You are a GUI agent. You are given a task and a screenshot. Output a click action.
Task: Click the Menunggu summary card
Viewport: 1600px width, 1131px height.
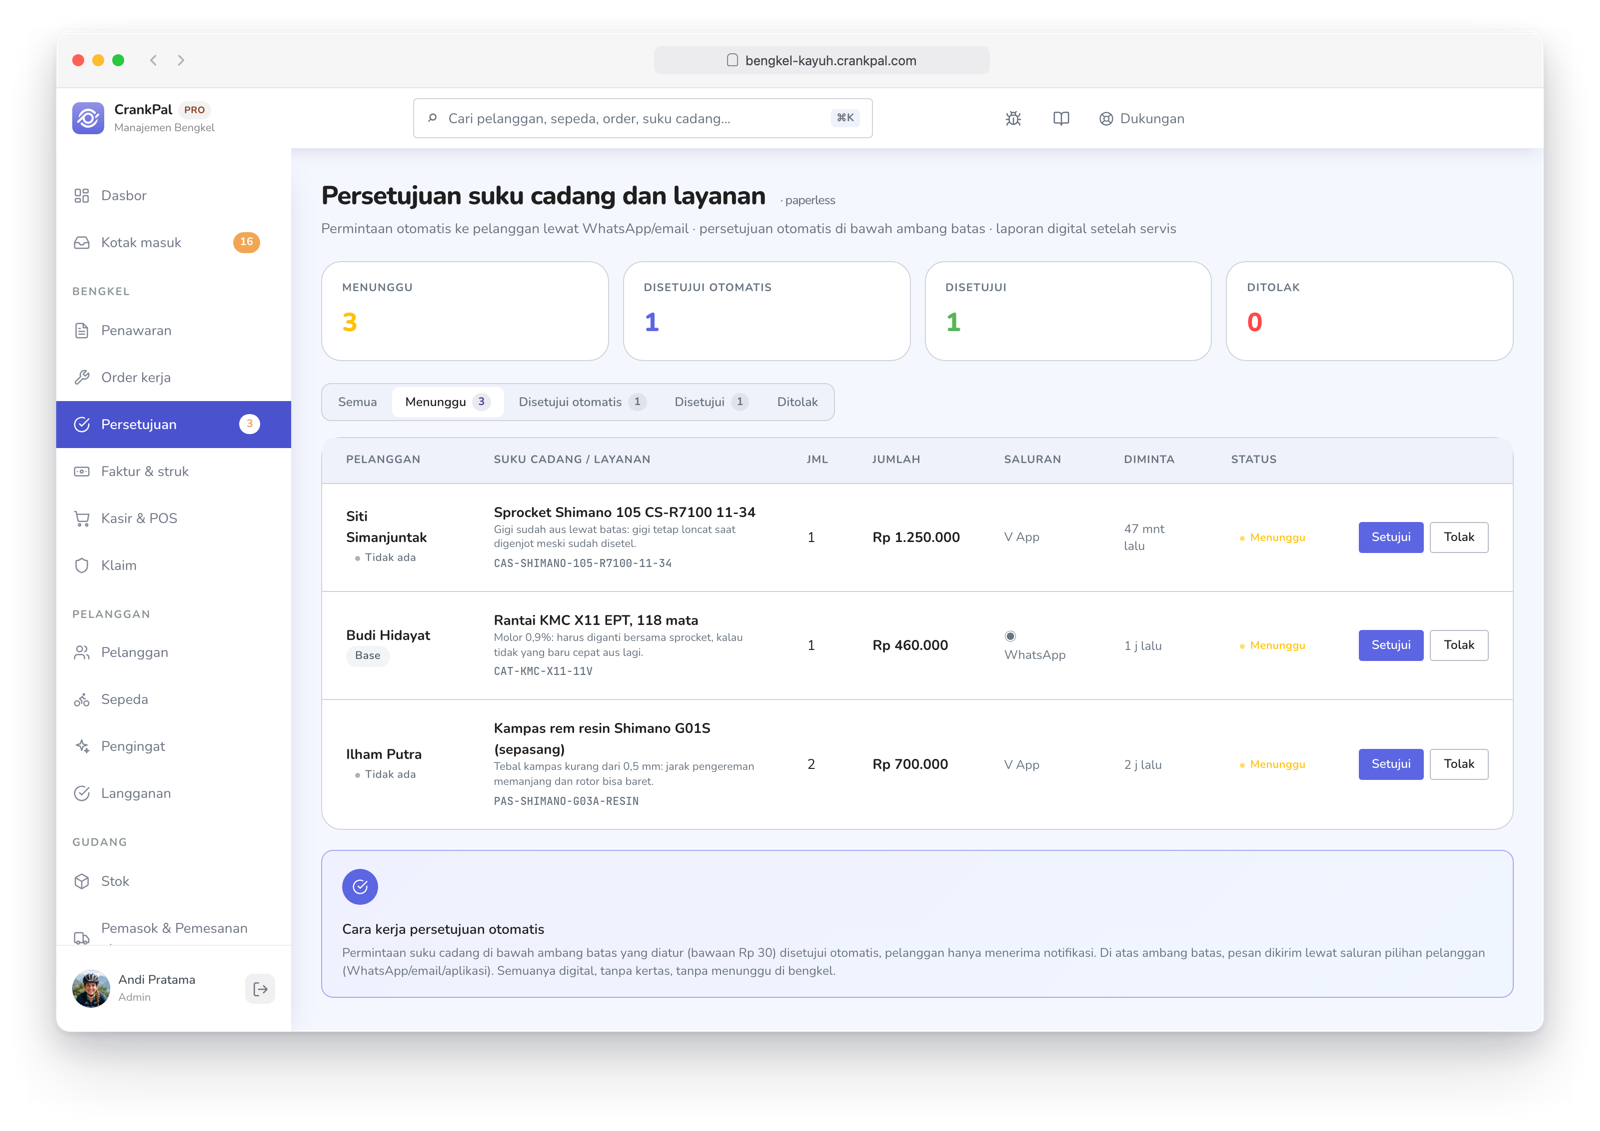pos(465,311)
